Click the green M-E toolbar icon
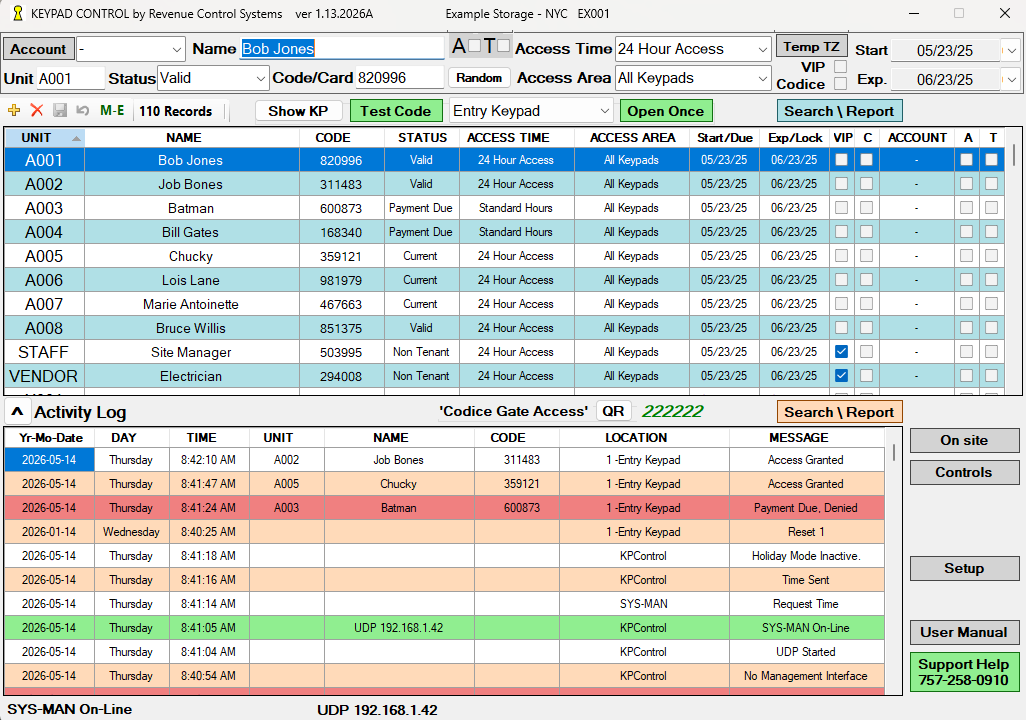The image size is (1026, 720). (112, 111)
